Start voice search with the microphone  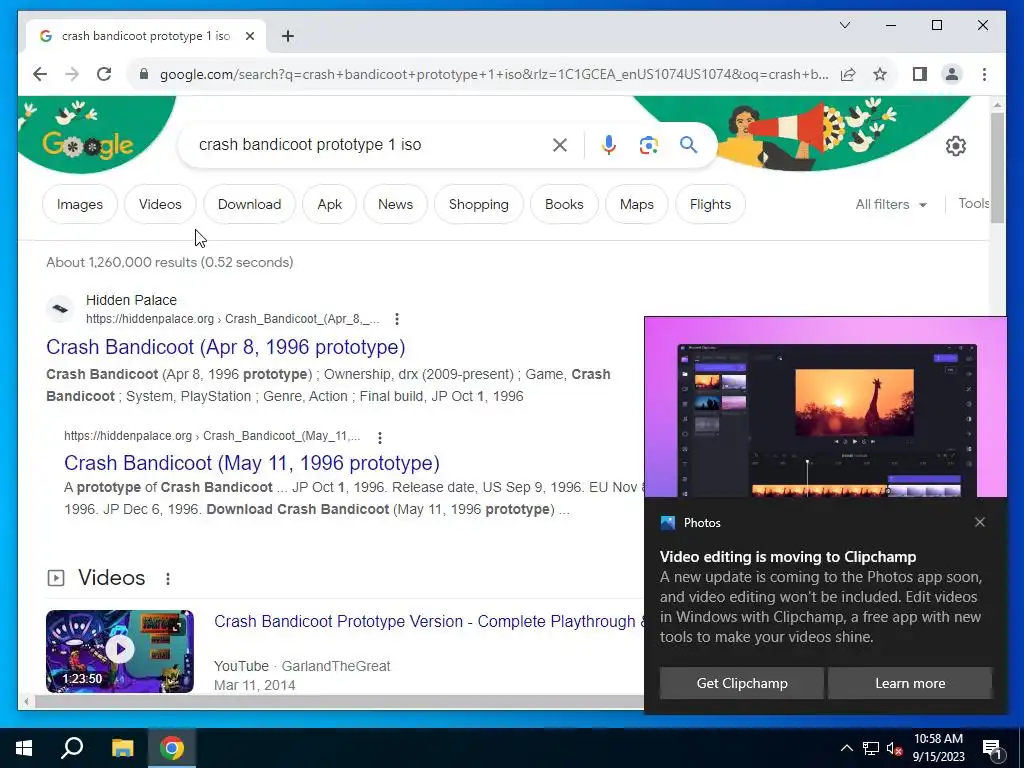point(609,145)
